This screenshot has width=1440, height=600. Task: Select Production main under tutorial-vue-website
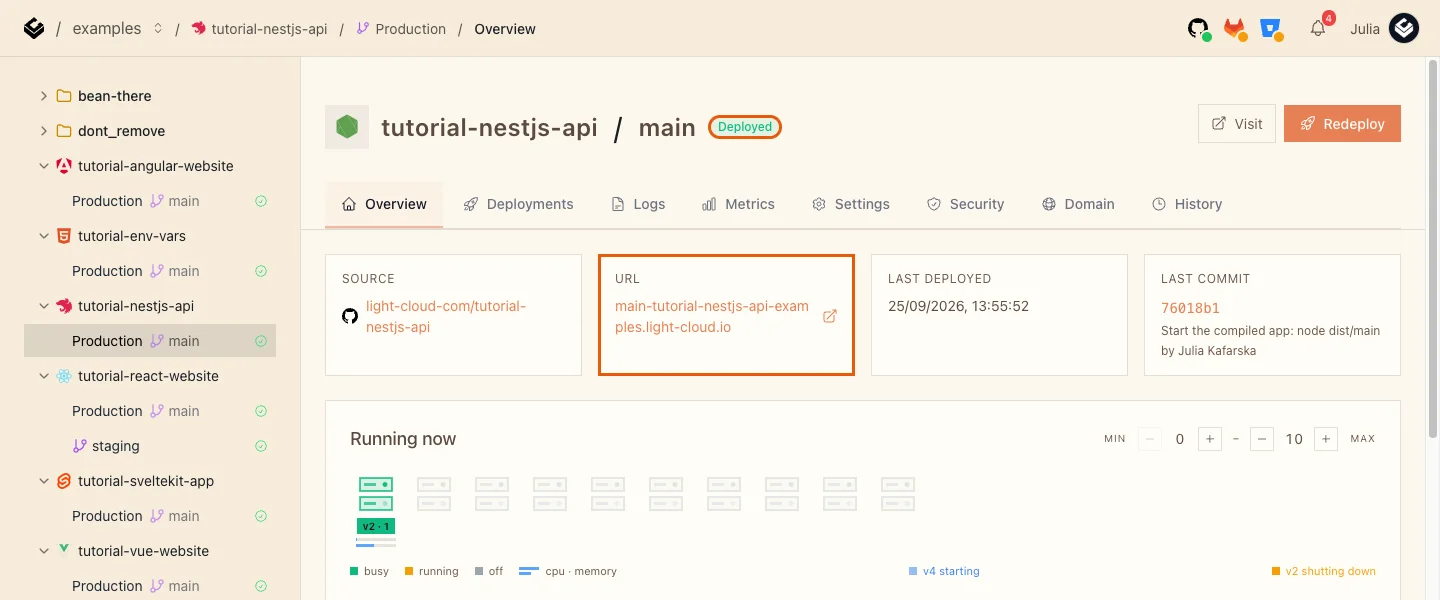[x=150, y=586]
